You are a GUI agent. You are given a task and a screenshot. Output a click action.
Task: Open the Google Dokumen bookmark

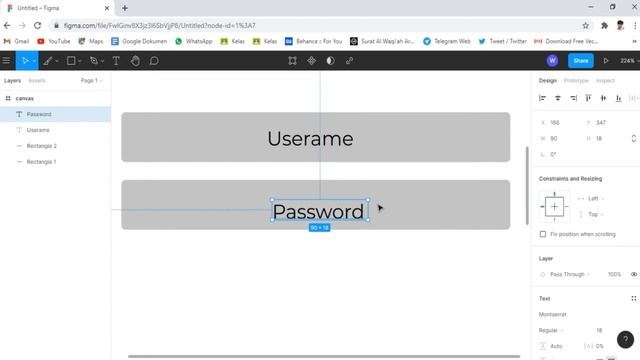pyautogui.click(x=139, y=41)
